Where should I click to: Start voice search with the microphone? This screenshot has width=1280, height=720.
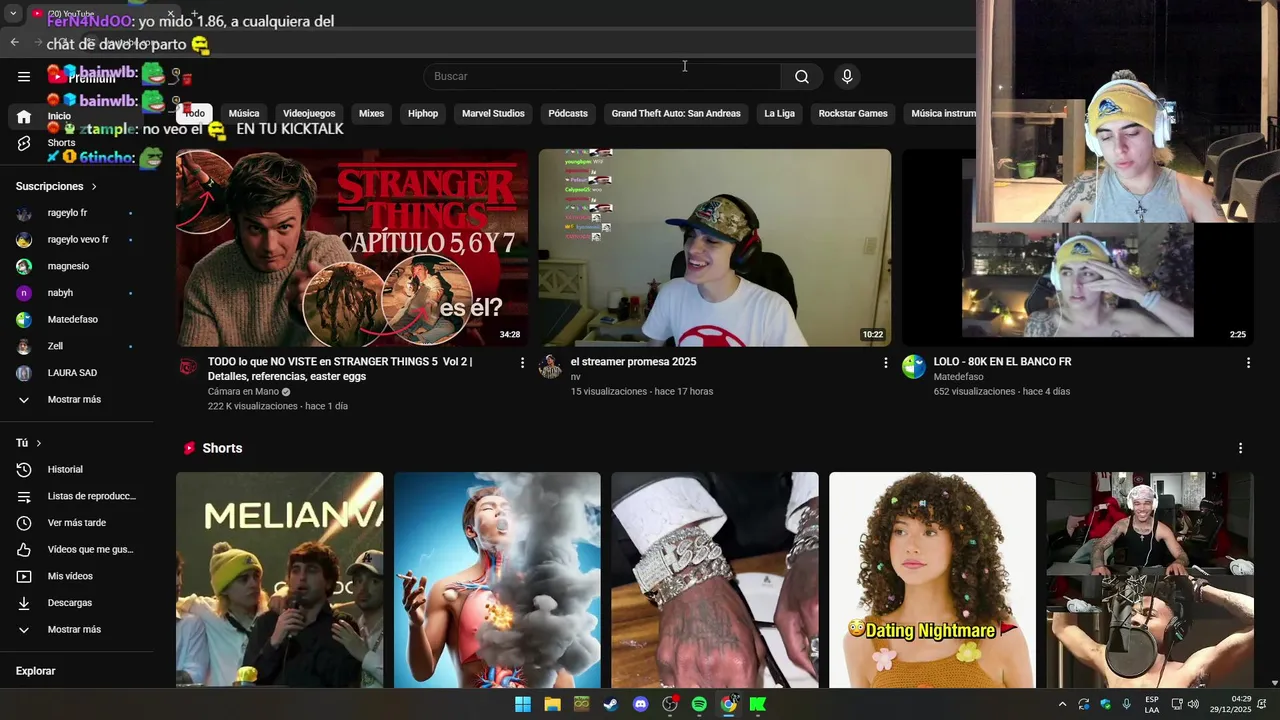pos(847,76)
